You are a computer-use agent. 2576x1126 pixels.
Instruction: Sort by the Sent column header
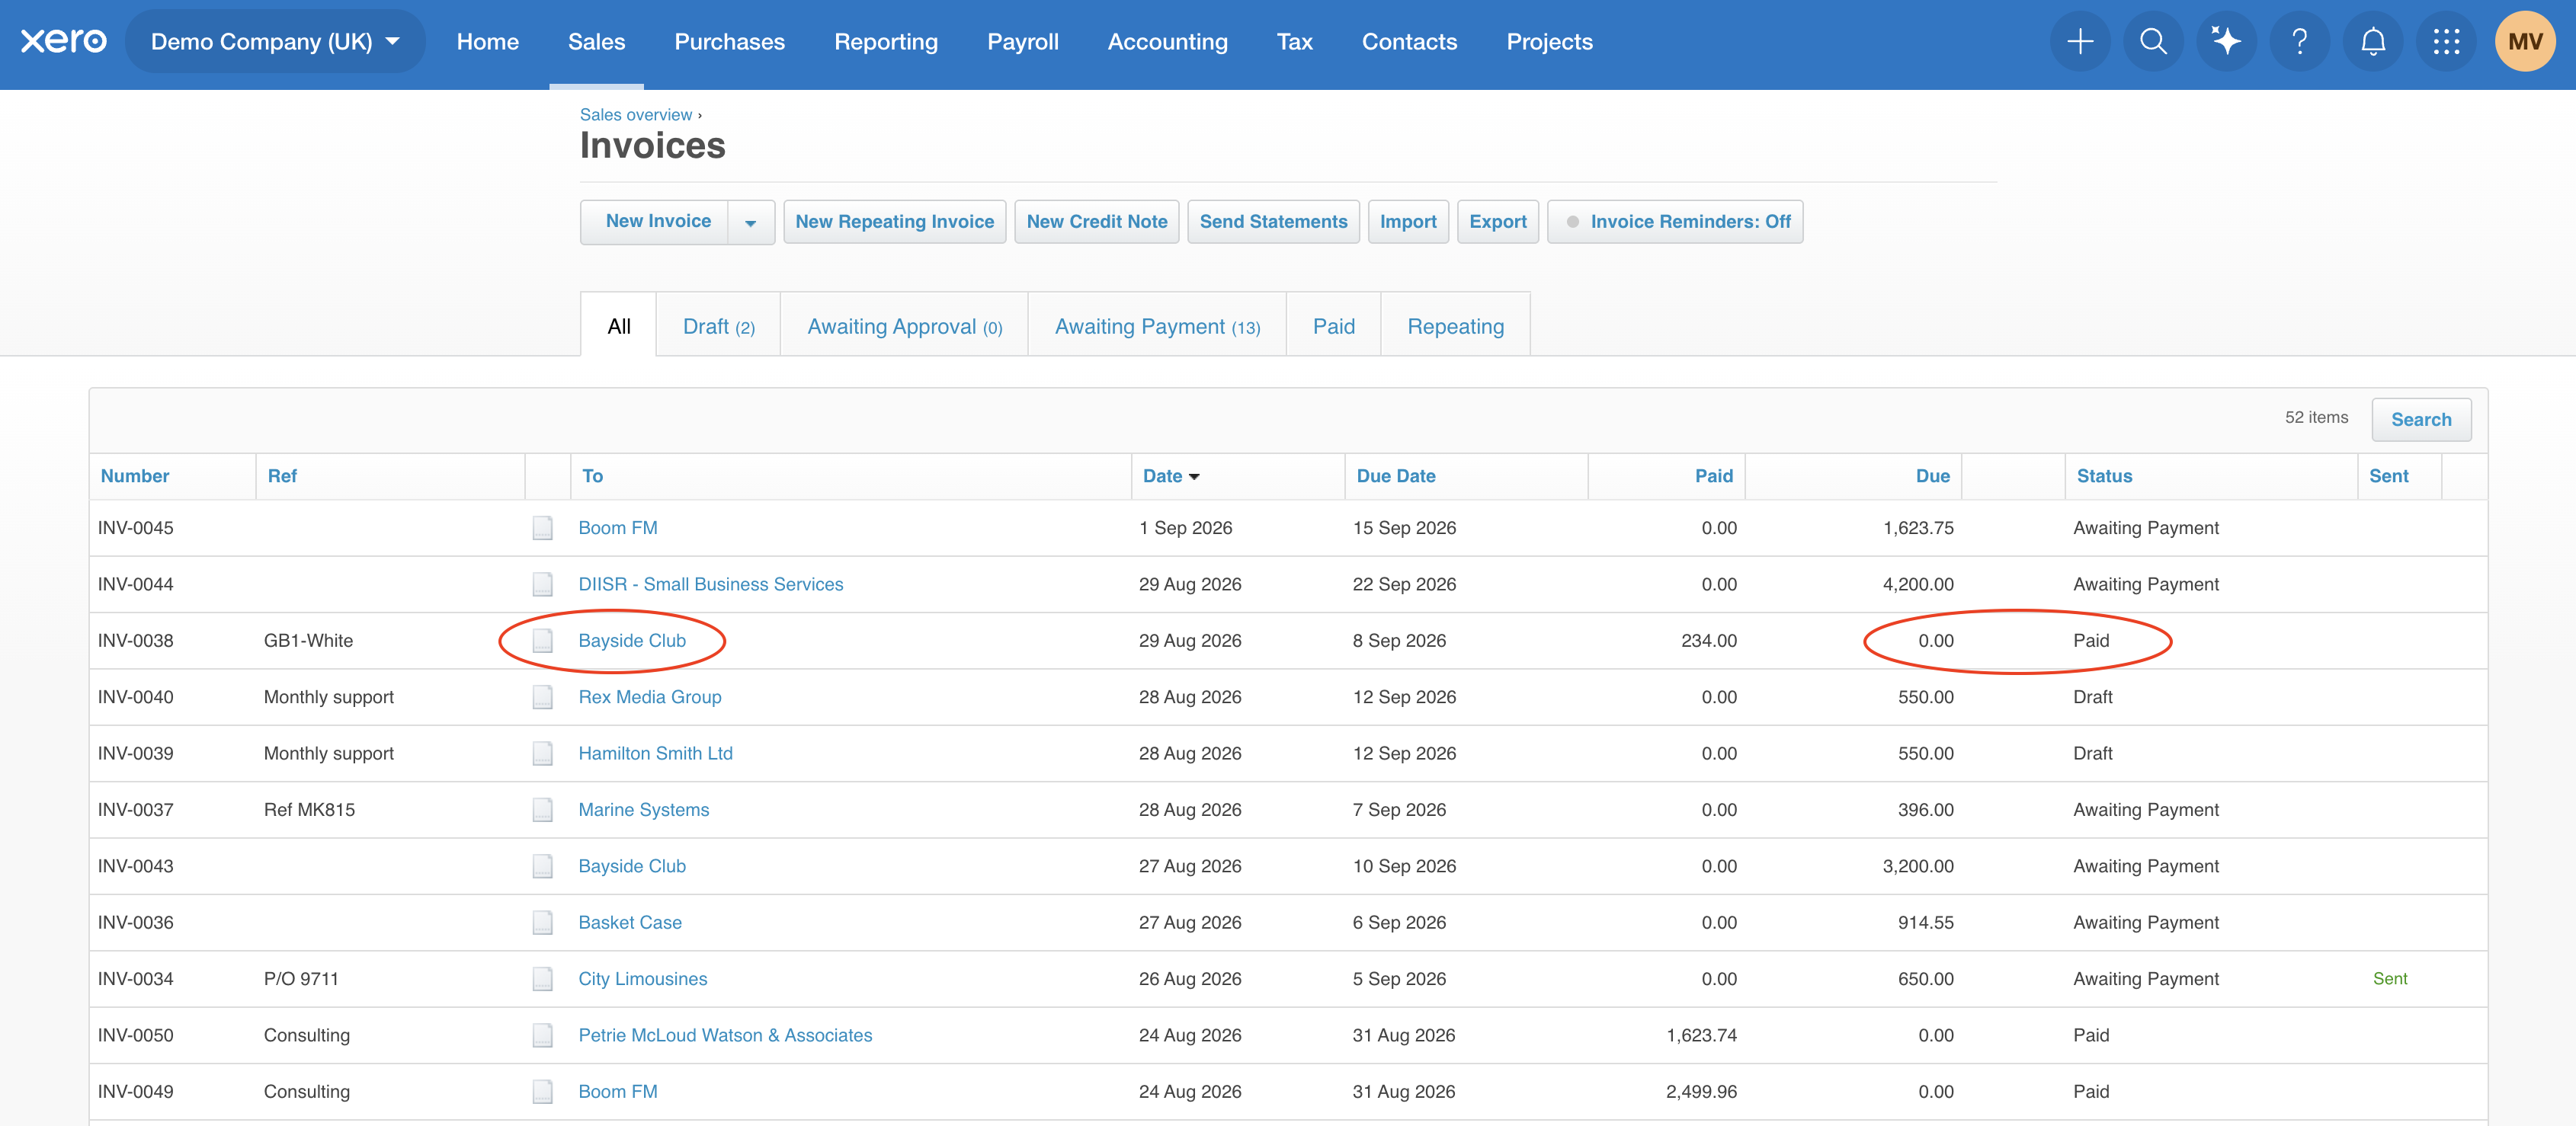(2388, 476)
